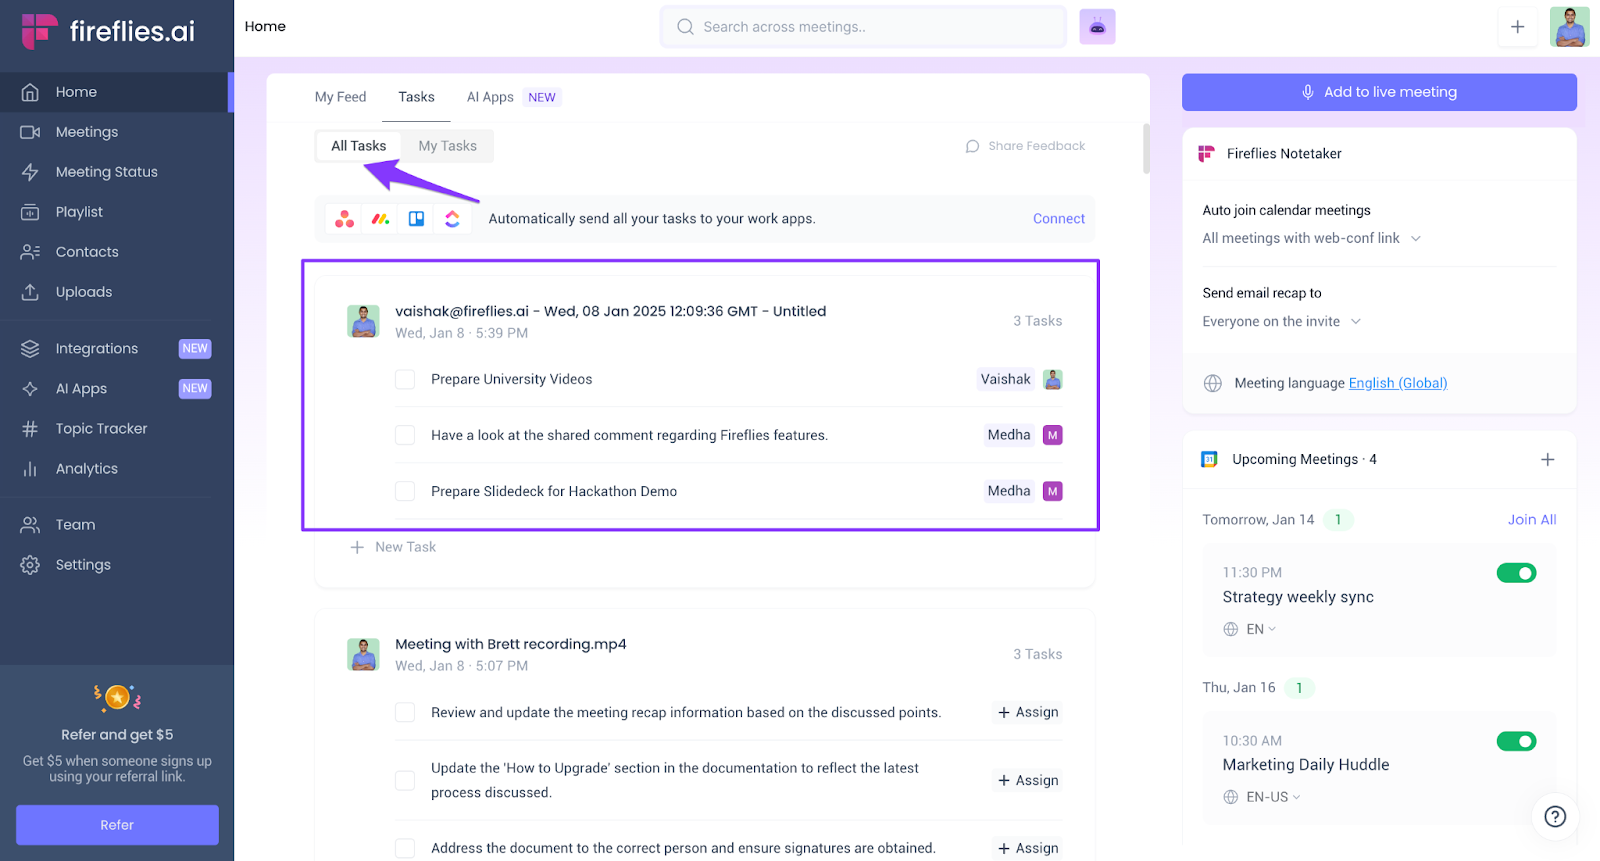The height and width of the screenshot is (861, 1600).
Task: Click Join All link
Action: (1532, 520)
